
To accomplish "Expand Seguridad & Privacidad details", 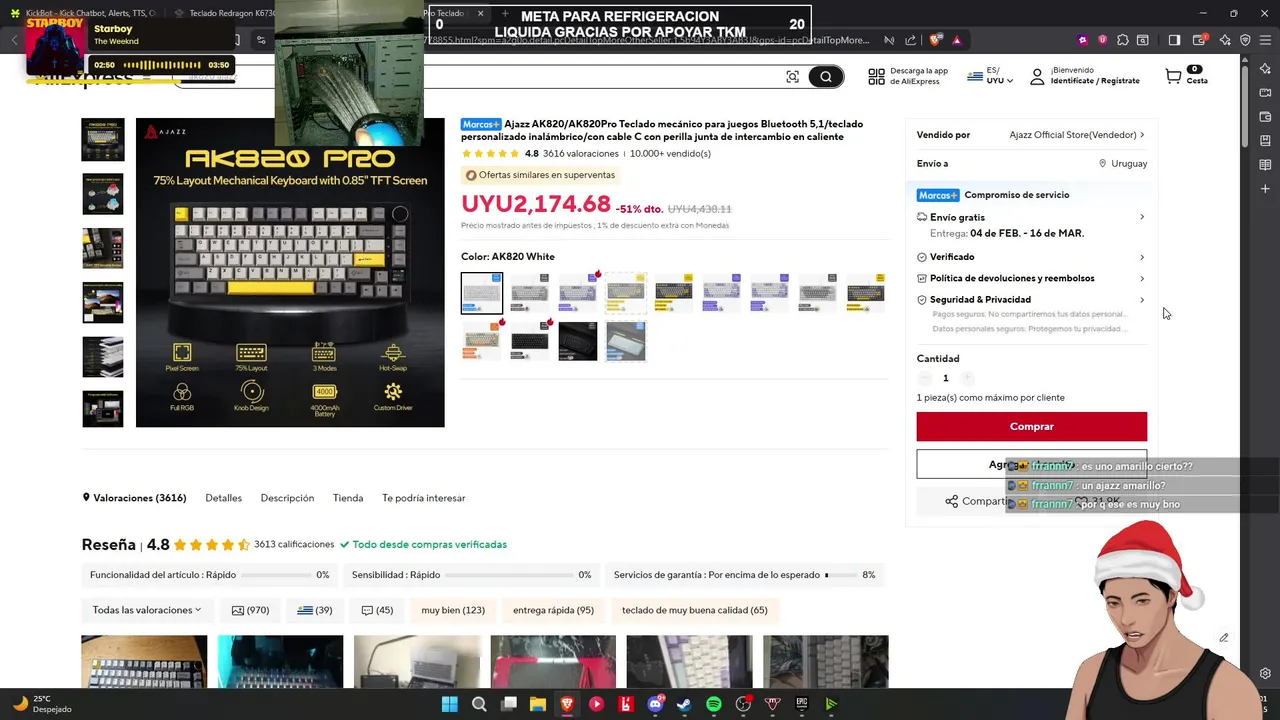I will [1142, 299].
